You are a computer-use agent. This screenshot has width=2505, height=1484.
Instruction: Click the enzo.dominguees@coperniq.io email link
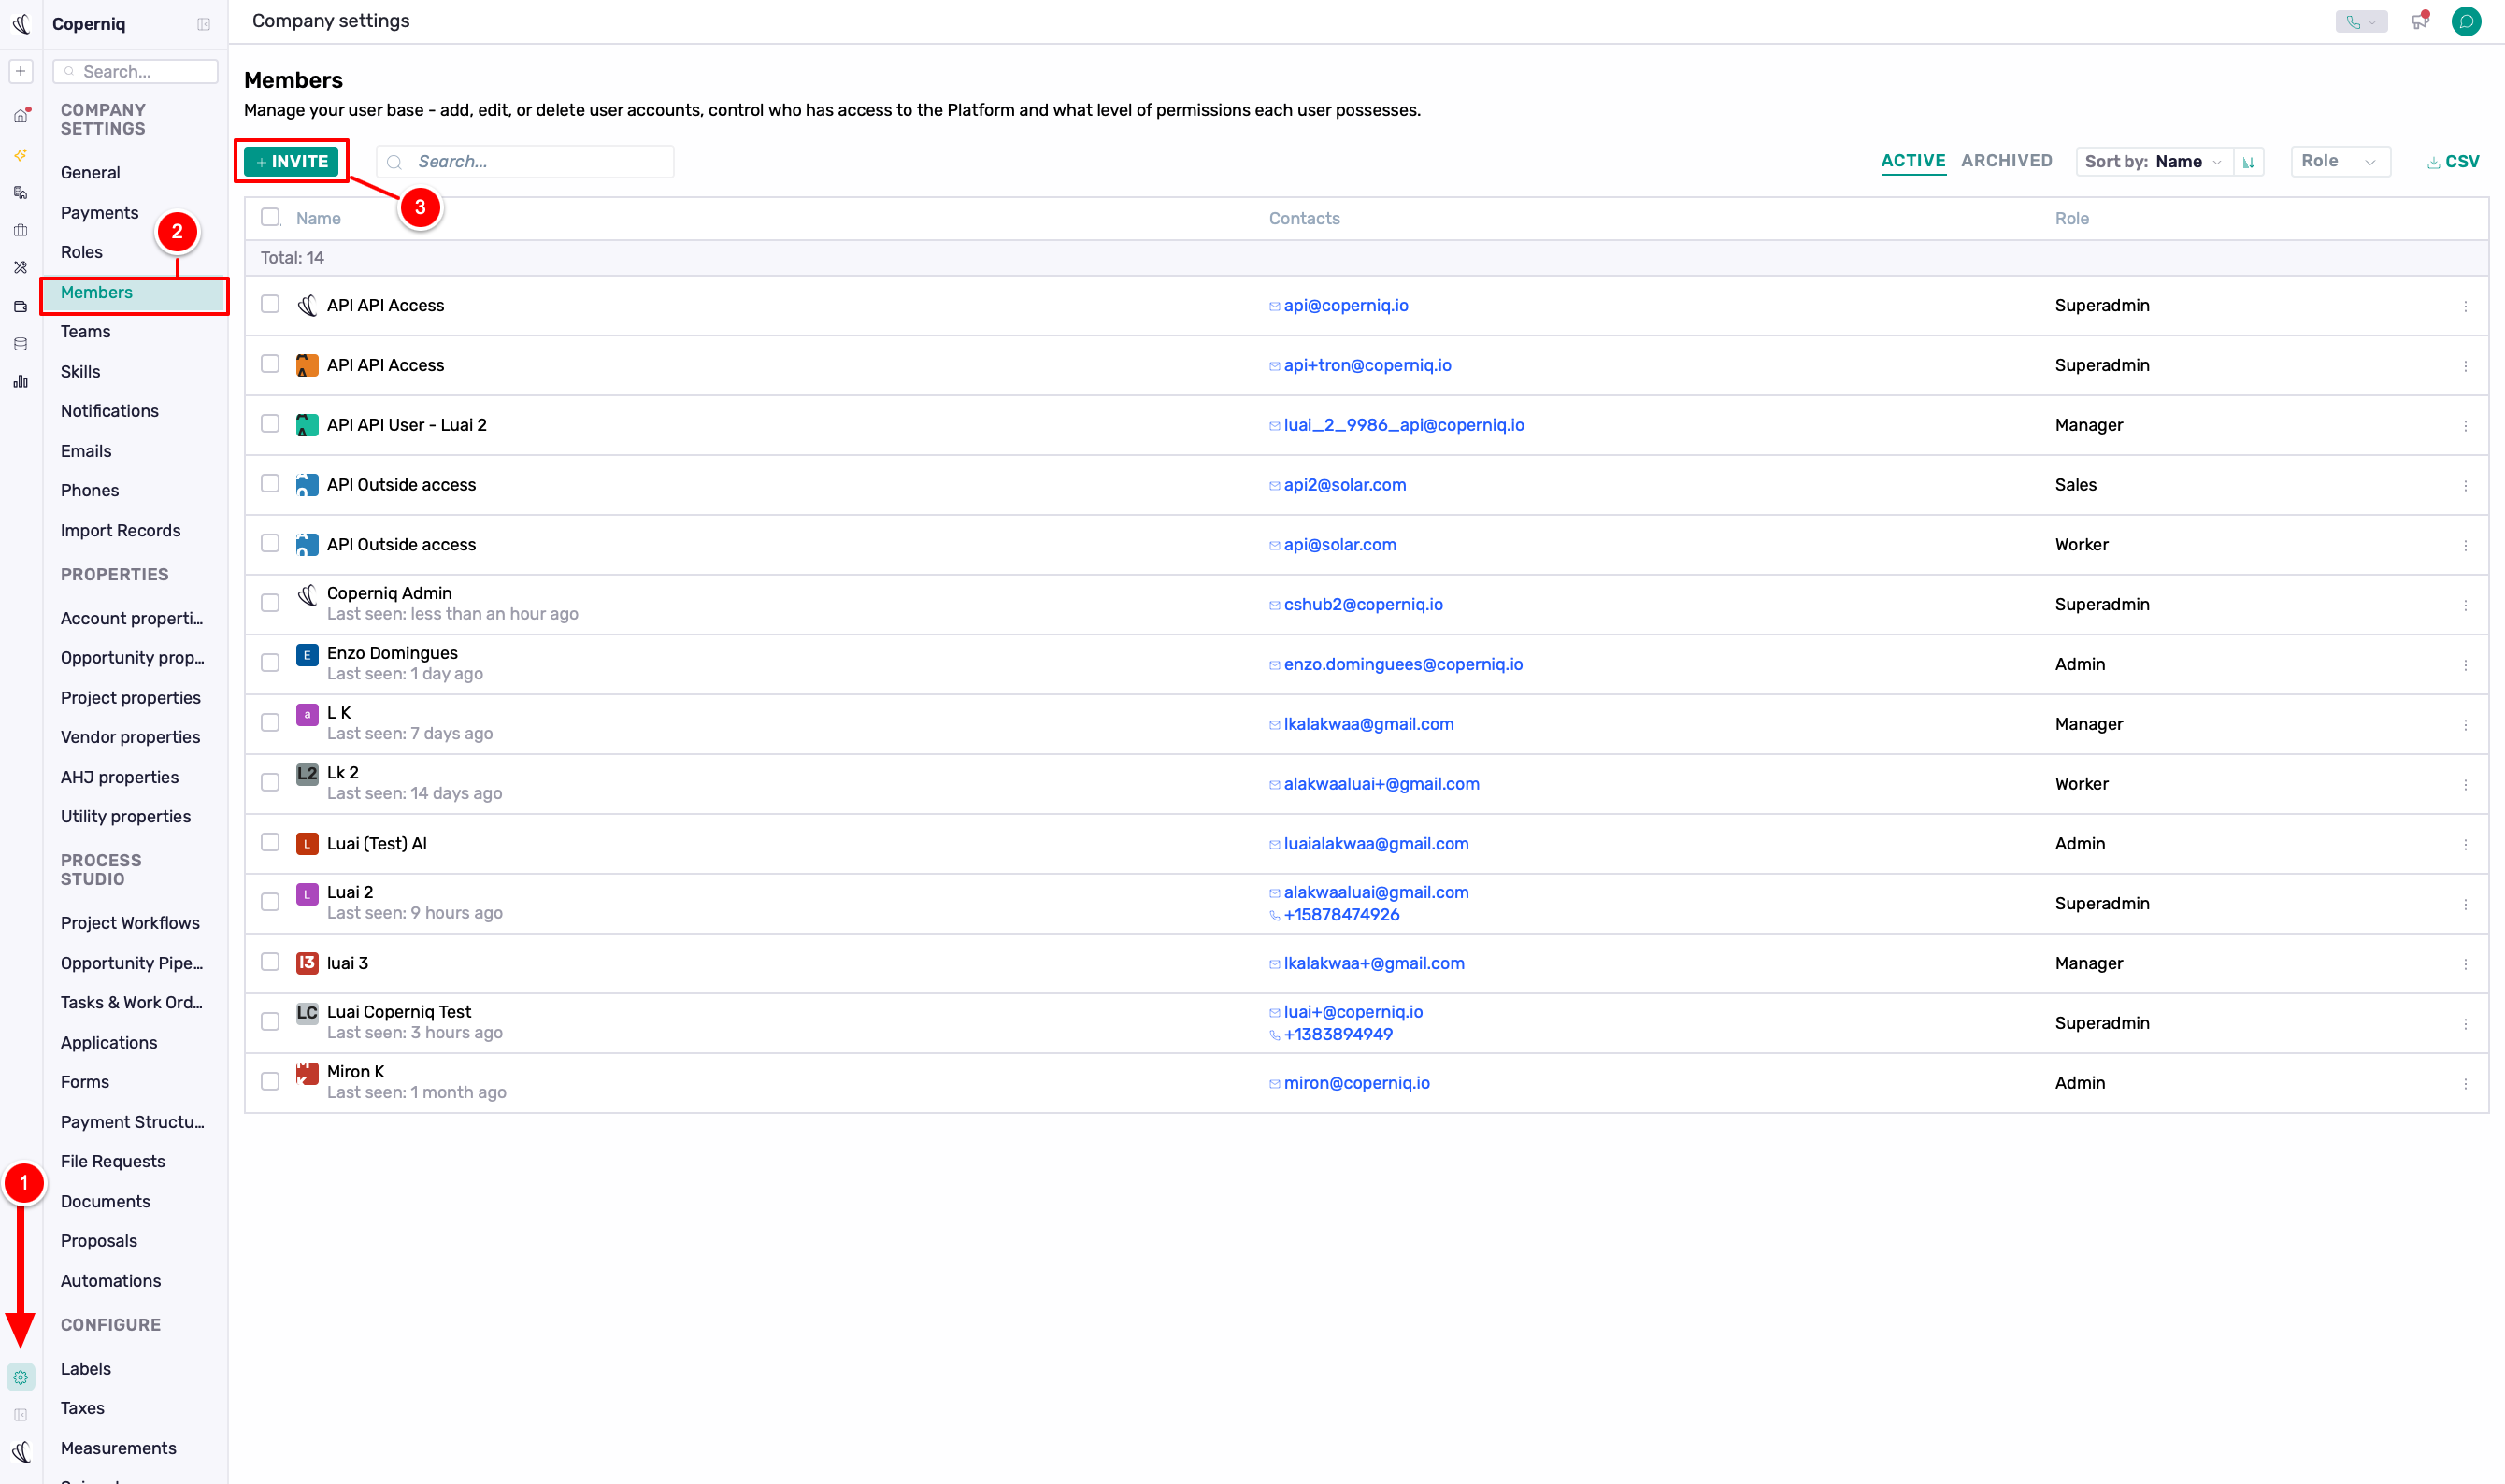1403,664
